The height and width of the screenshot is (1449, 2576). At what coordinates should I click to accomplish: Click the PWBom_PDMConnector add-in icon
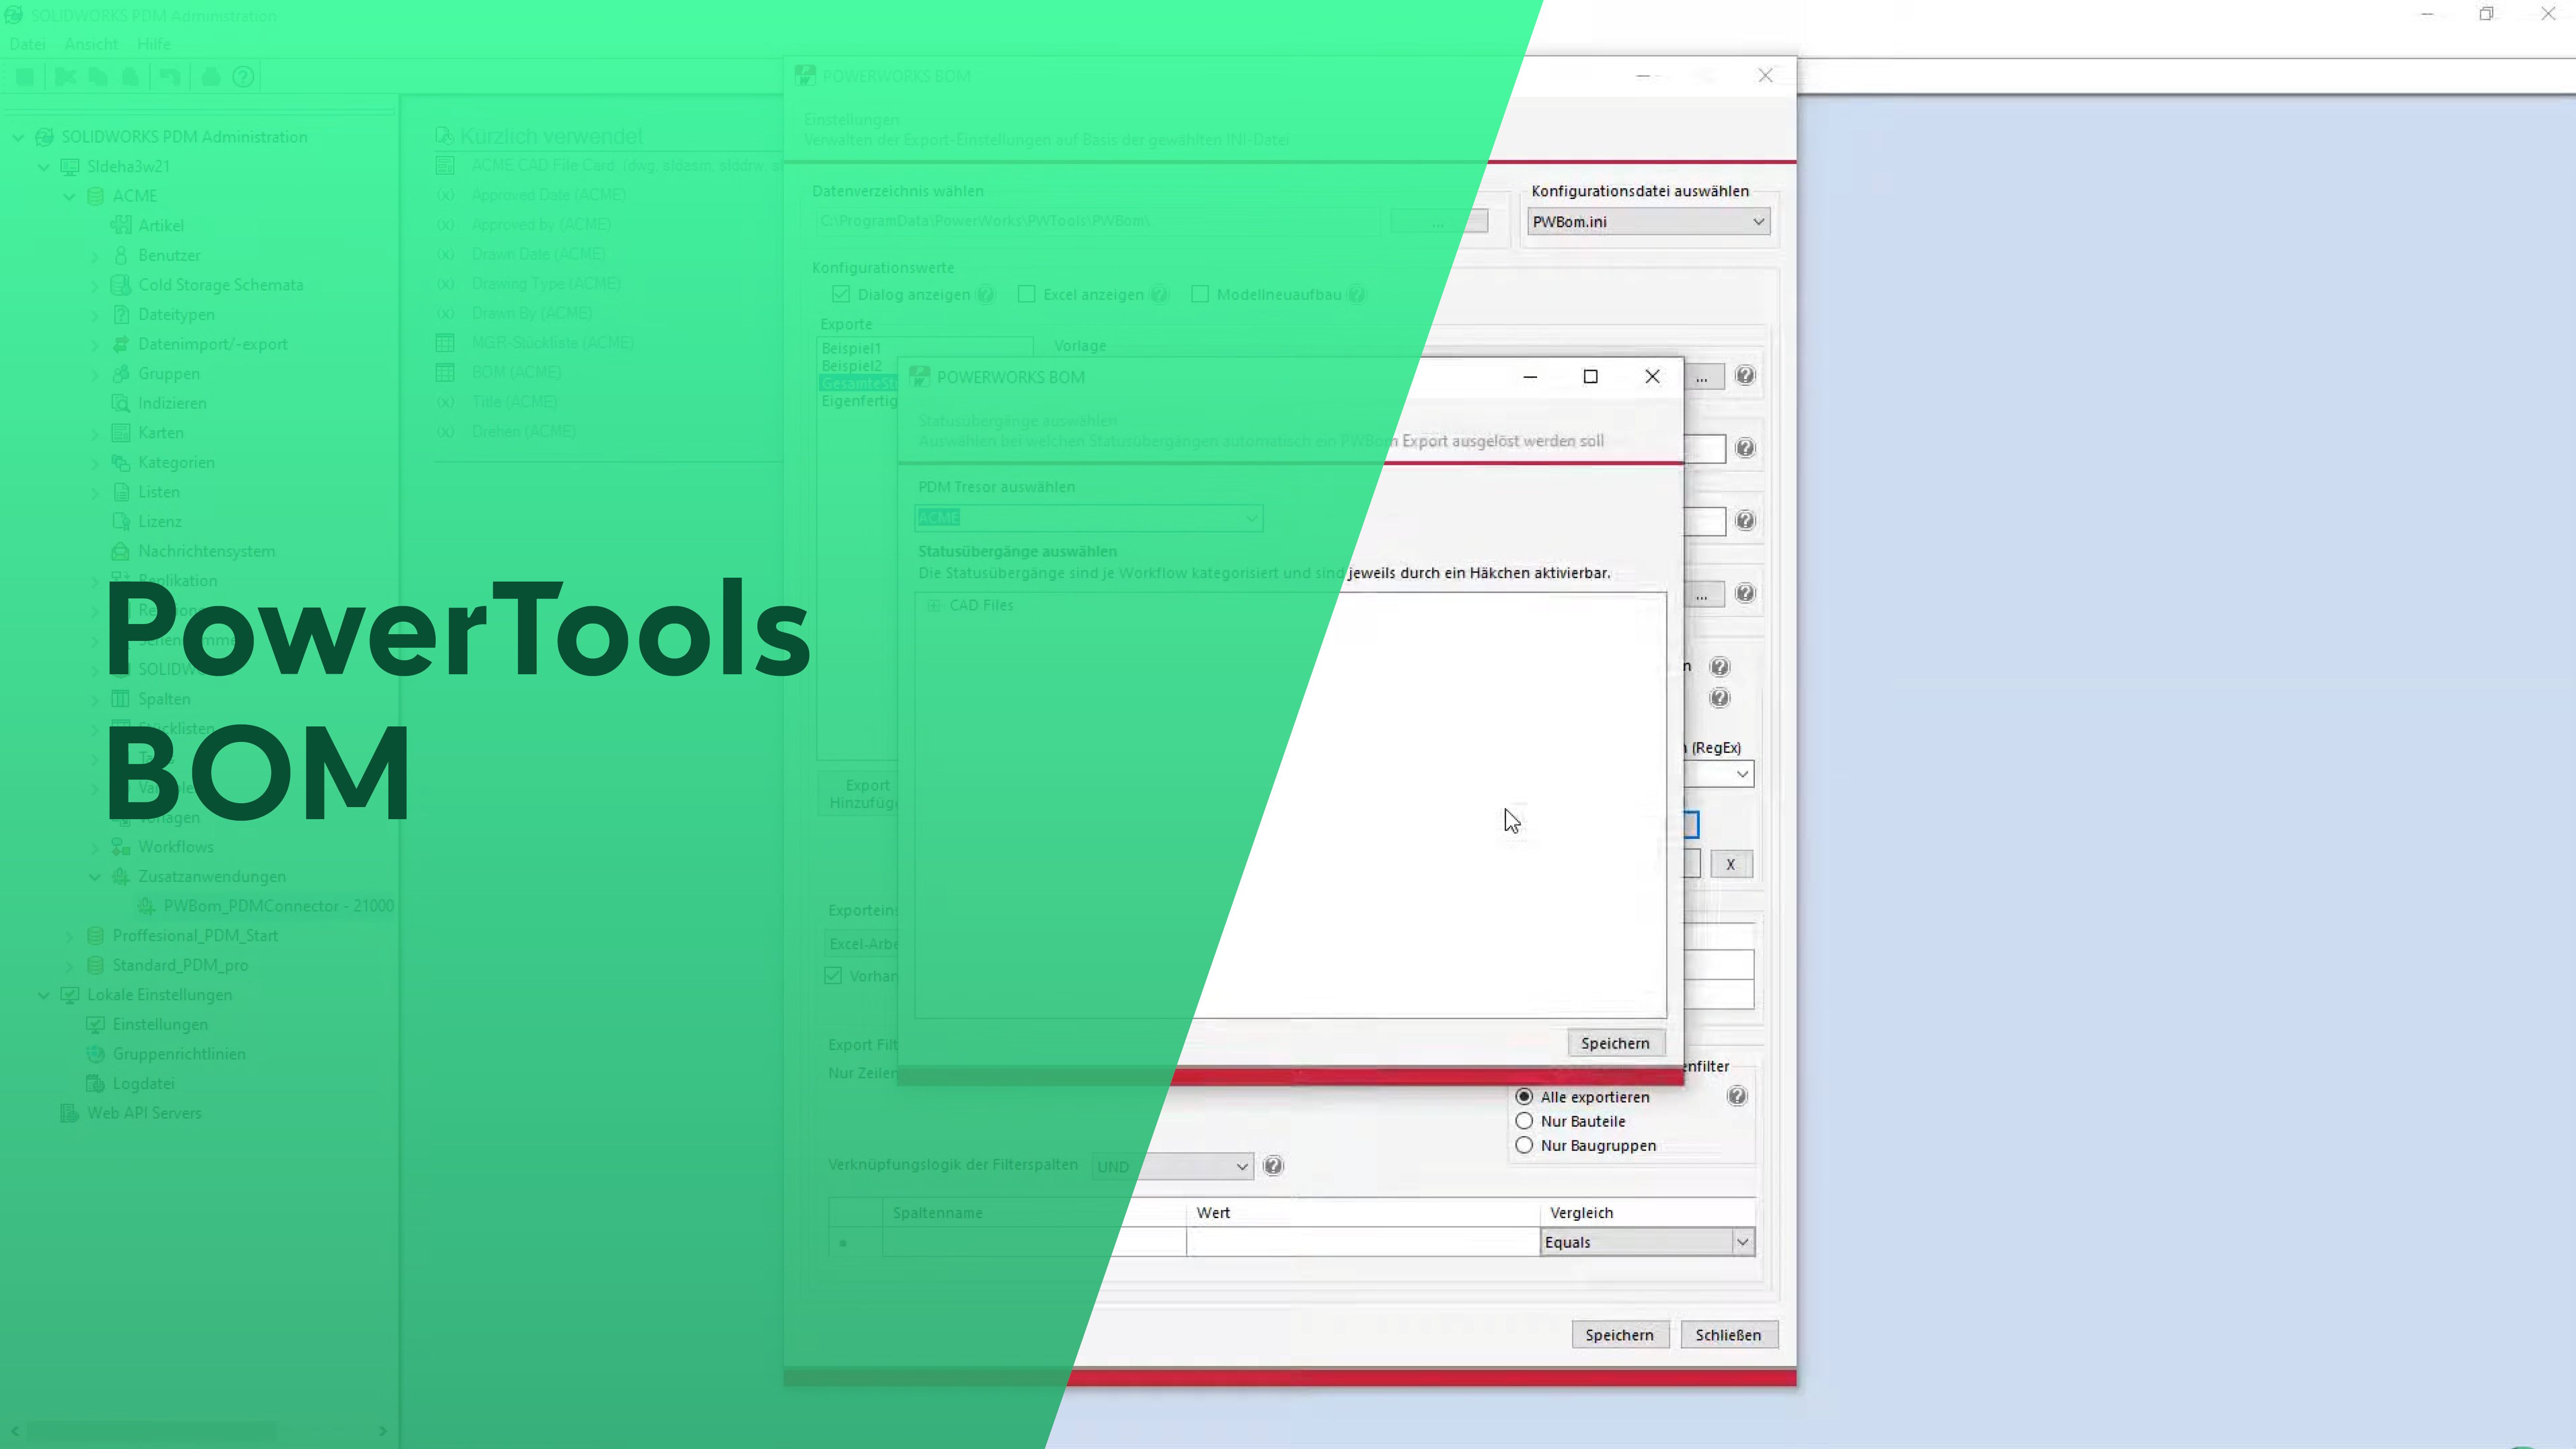point(147,906)
